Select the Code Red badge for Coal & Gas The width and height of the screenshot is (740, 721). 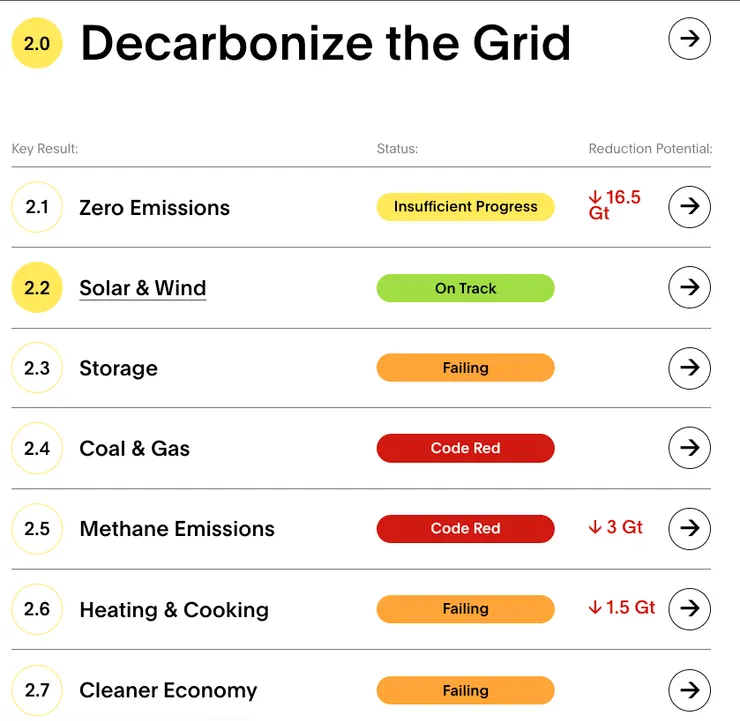pyautogui.click(x=465, y=448)
